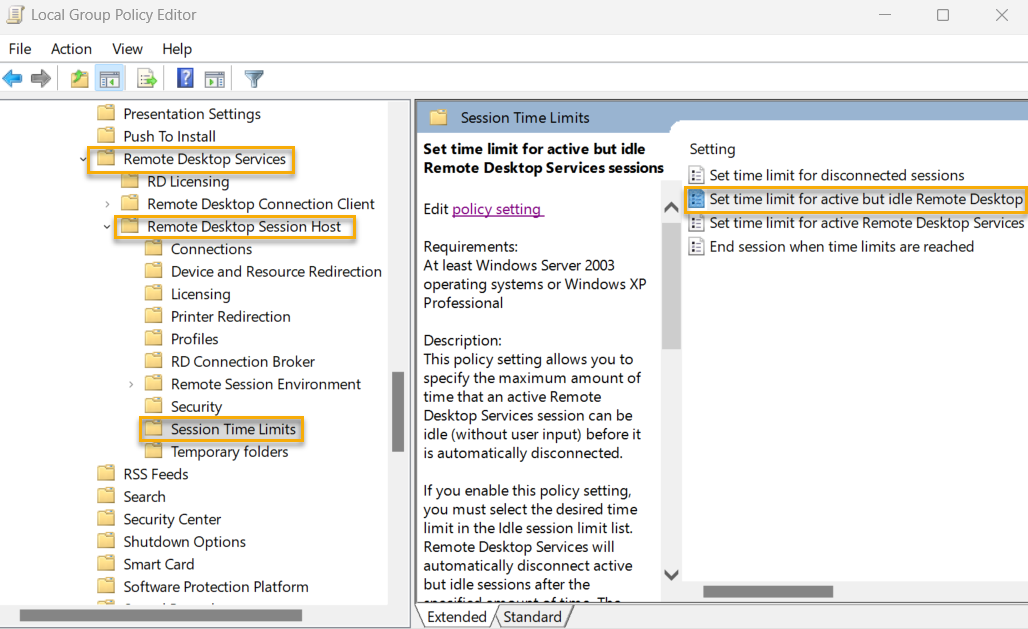The width and height of the screenshot is (1028, 629).
Task: Click the Export List toolbar icon
Action: [145, 78]
